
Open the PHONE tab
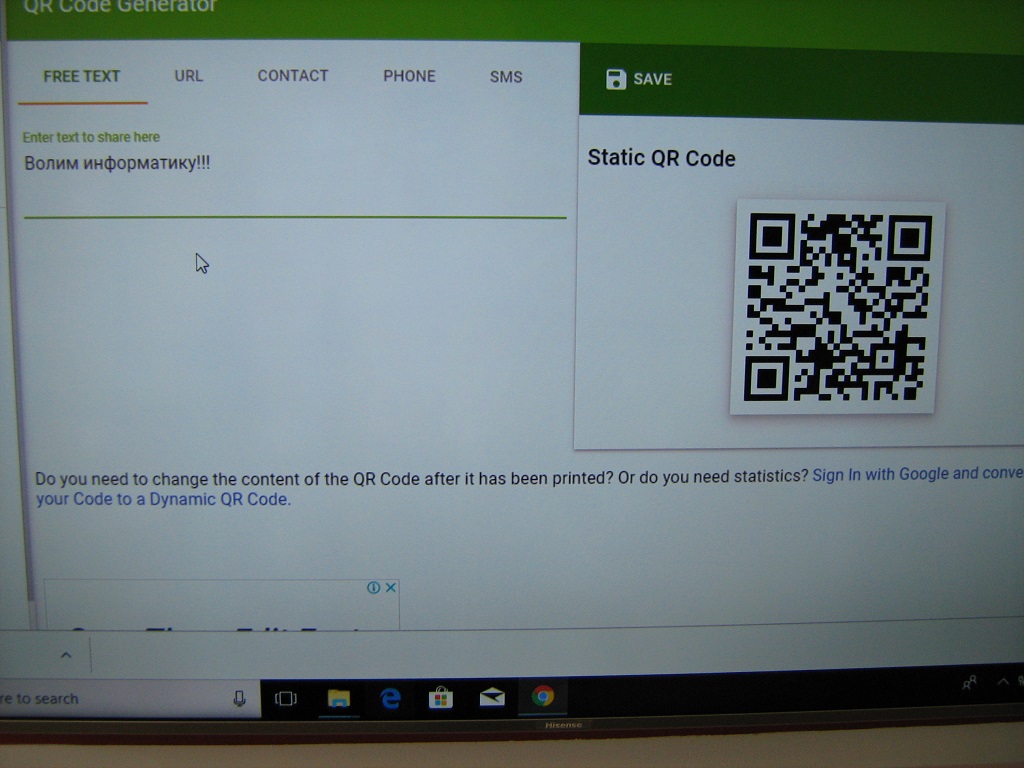click(409, 76)
